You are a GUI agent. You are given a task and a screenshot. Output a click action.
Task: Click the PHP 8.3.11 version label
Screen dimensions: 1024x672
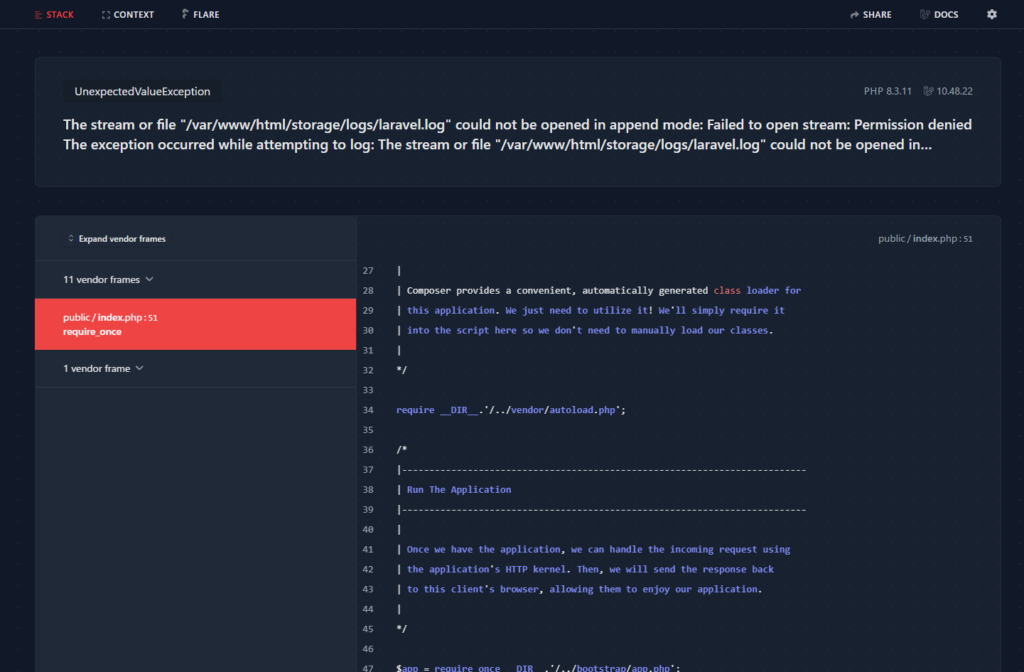888,91
